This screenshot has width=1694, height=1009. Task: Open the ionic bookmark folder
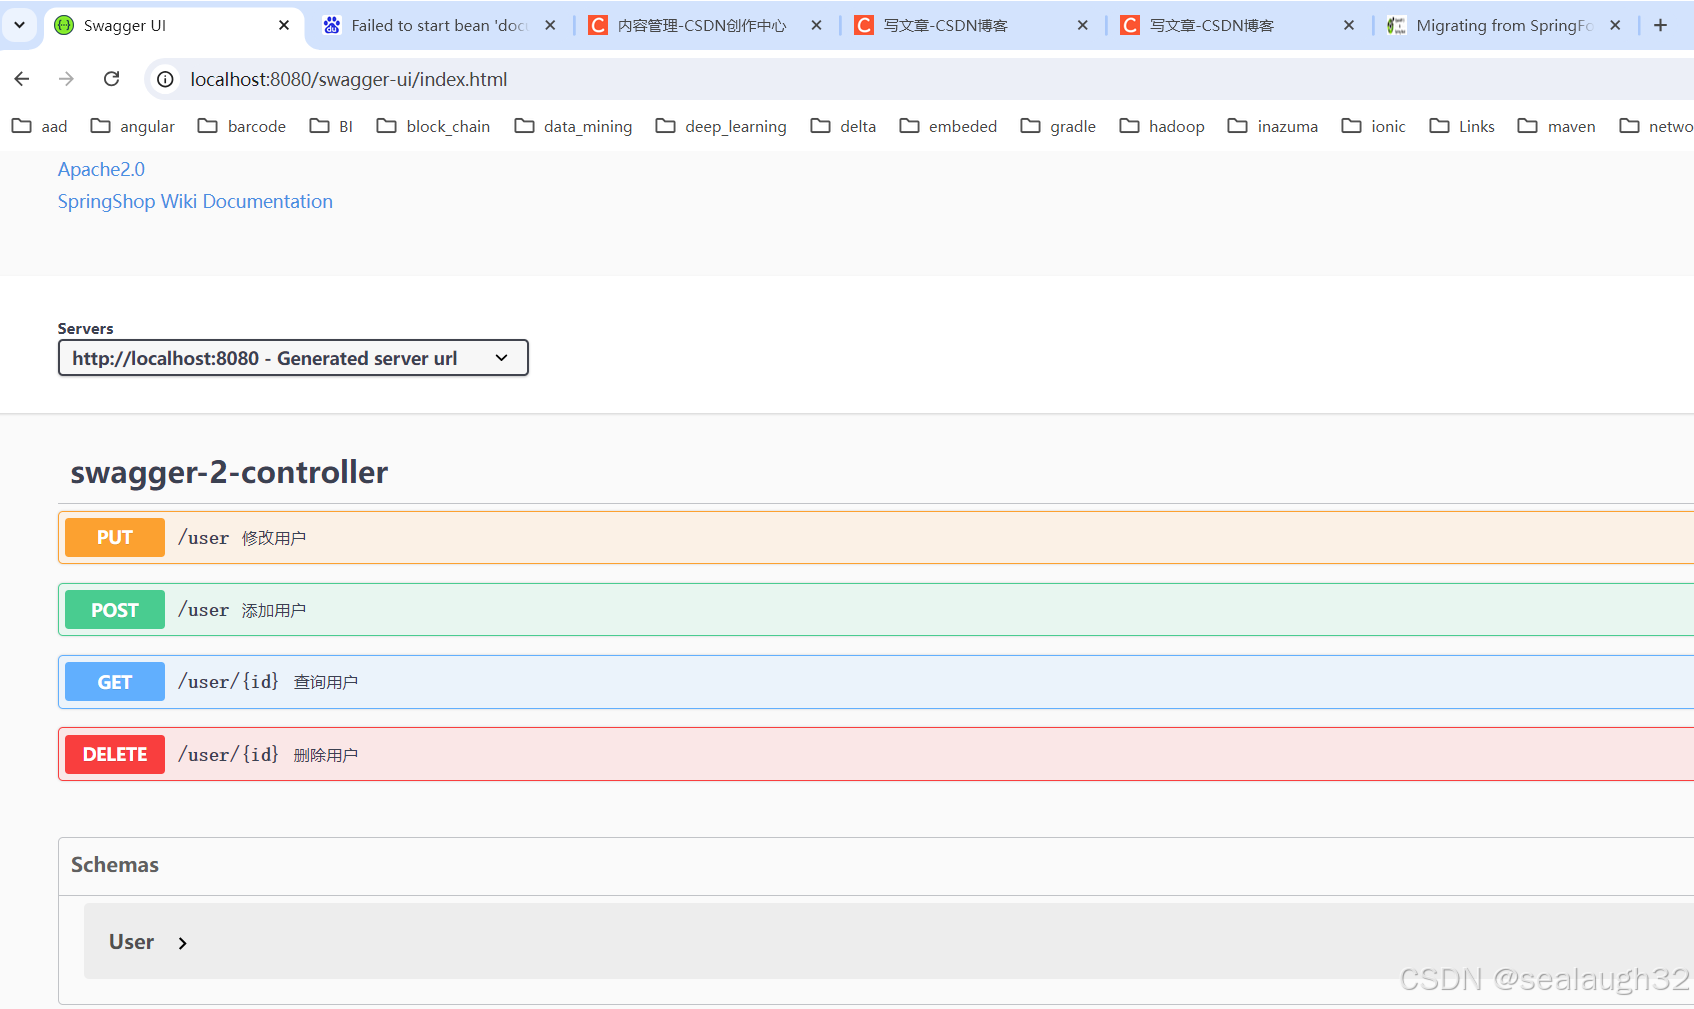(1373, 126)
